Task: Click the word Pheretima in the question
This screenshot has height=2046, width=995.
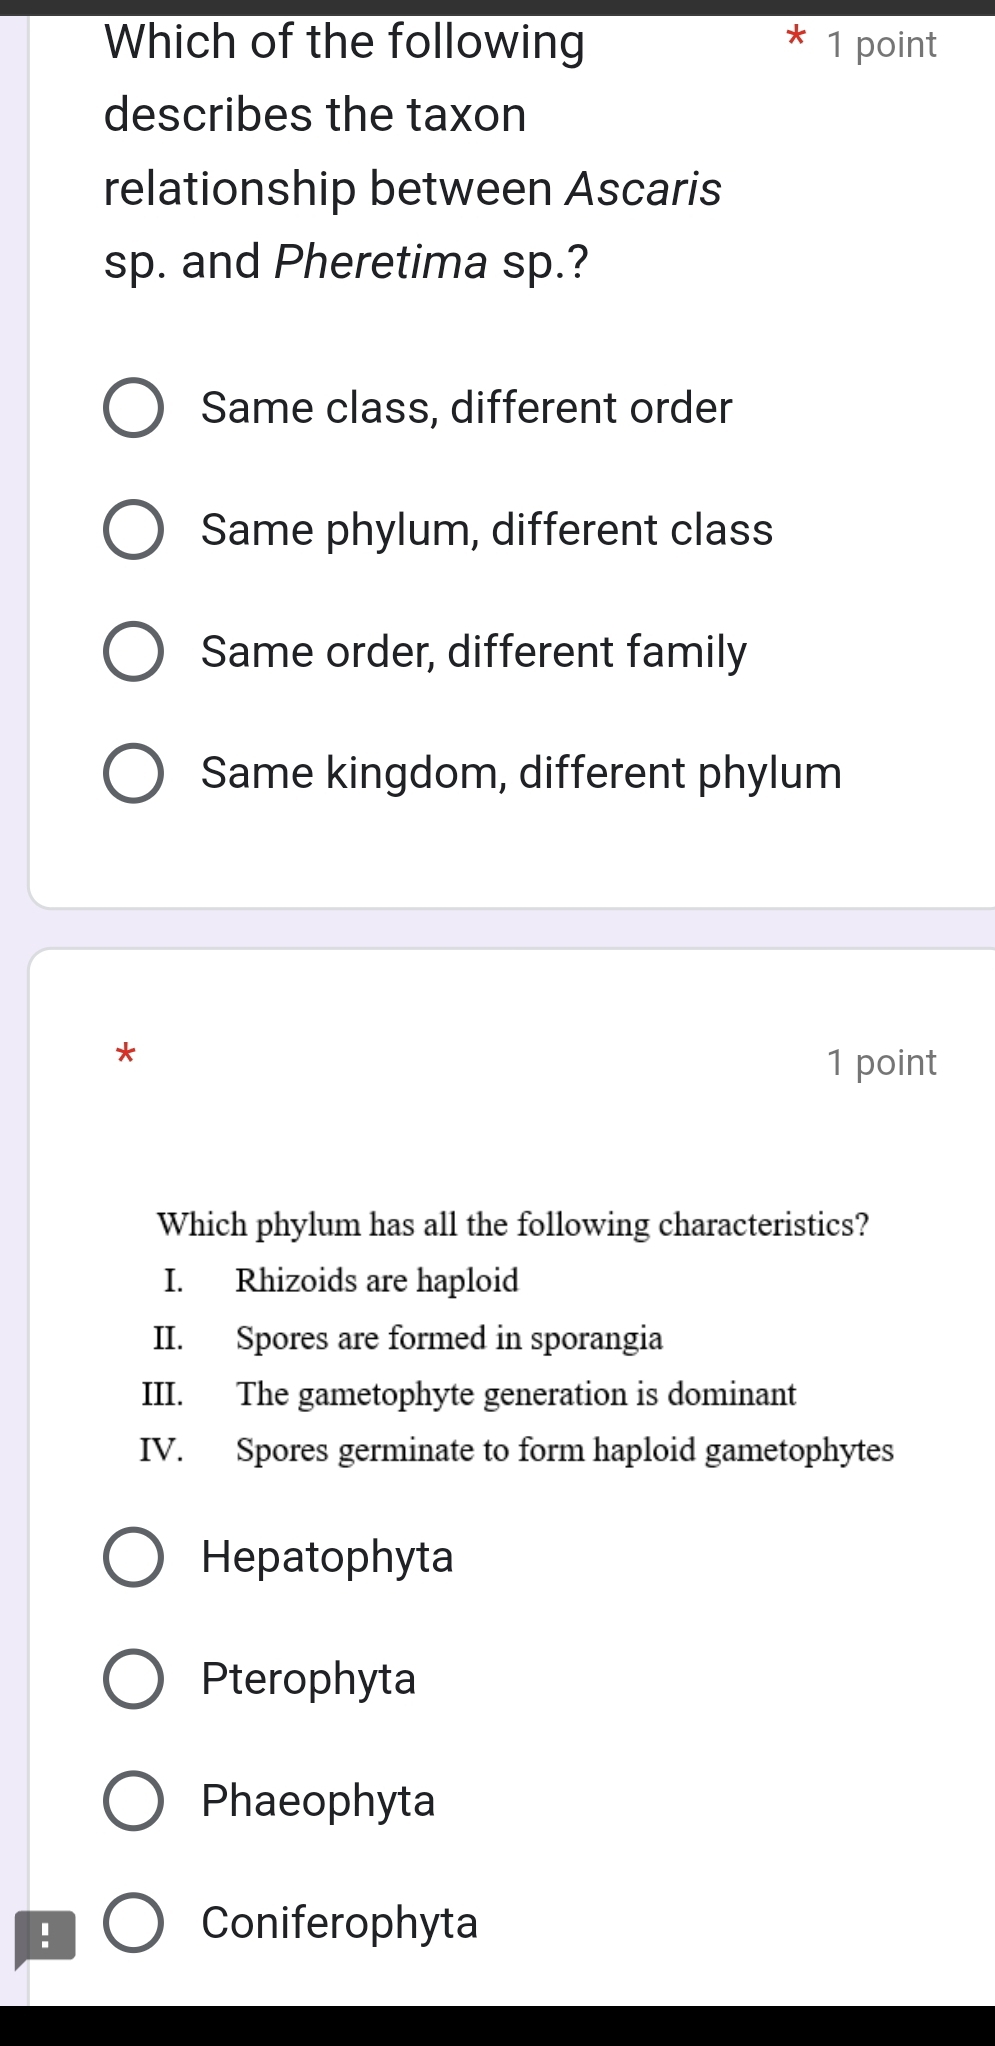Action: 376,263
